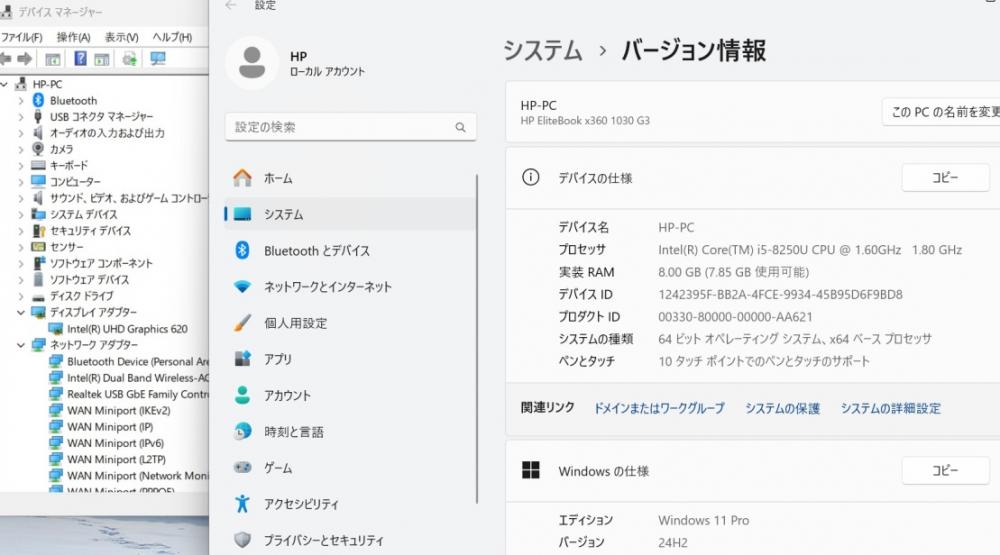
Task: Collapse the ネットワーク アダプター category
Action: tap(21, 344)
